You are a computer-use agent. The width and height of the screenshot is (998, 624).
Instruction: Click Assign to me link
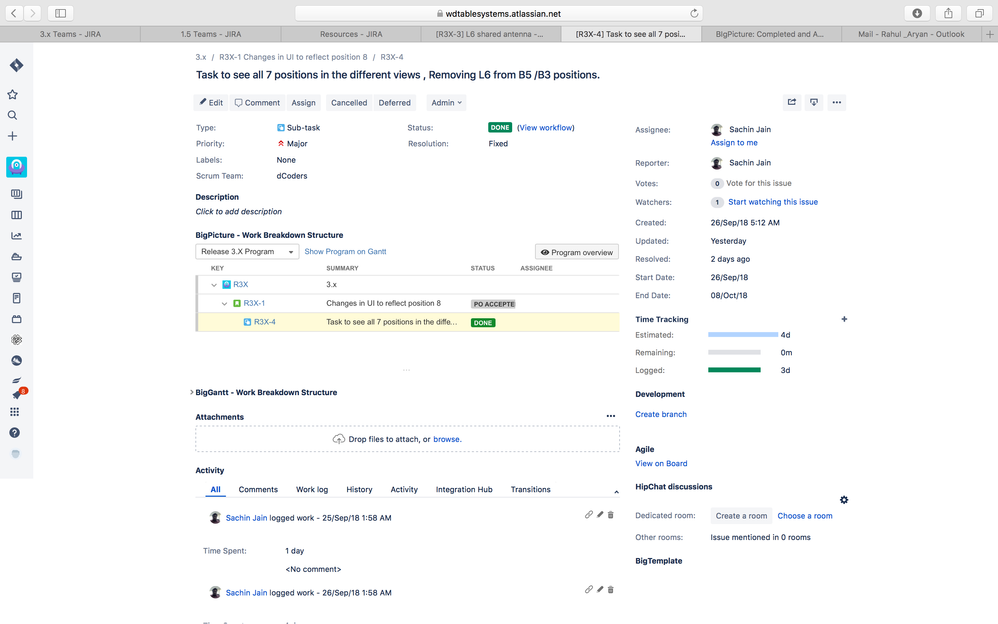(734, 143)
